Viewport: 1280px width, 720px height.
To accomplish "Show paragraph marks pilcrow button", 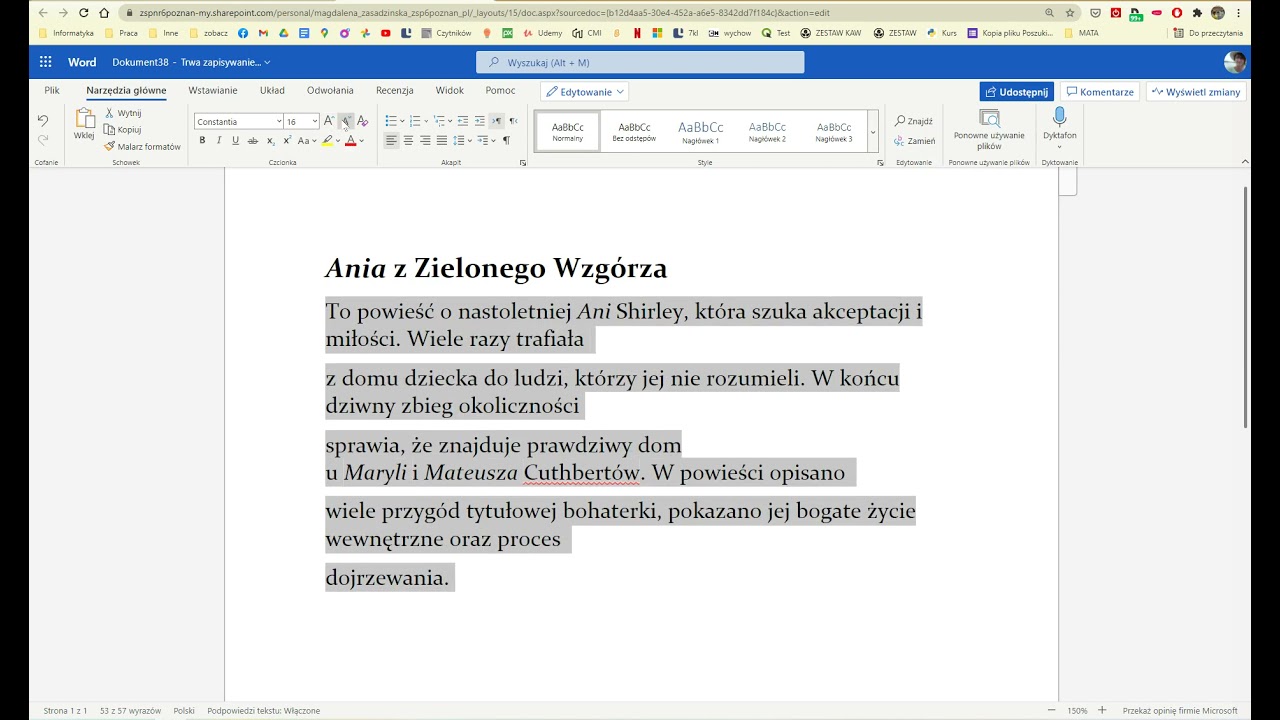I will click(x=506, y=141).
